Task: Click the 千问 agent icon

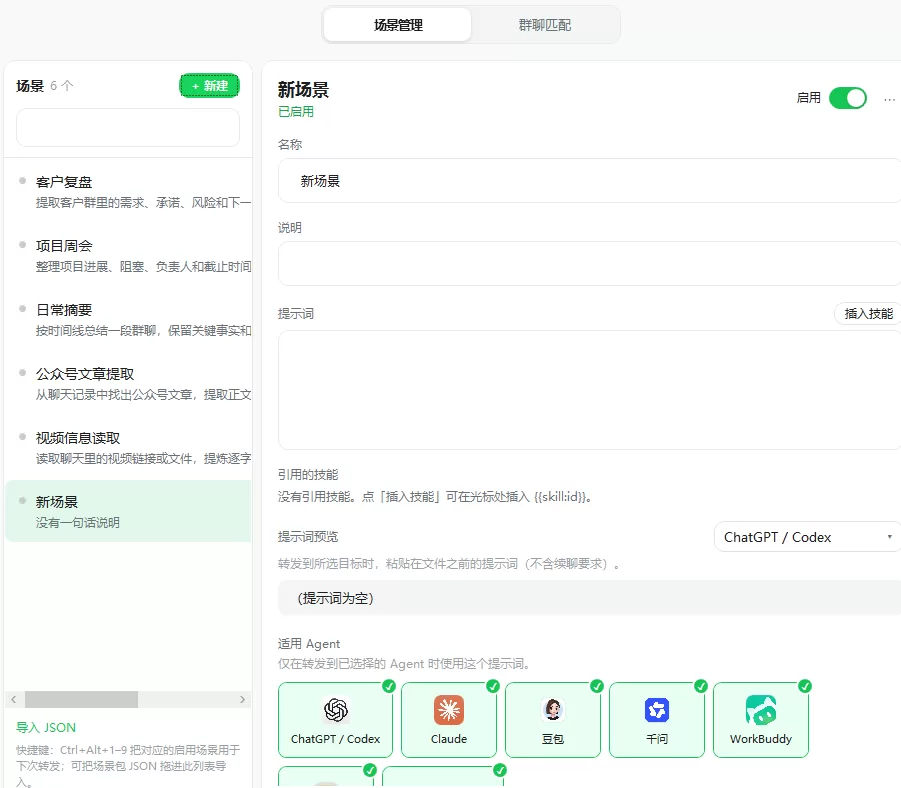Action: pos(657,710)
